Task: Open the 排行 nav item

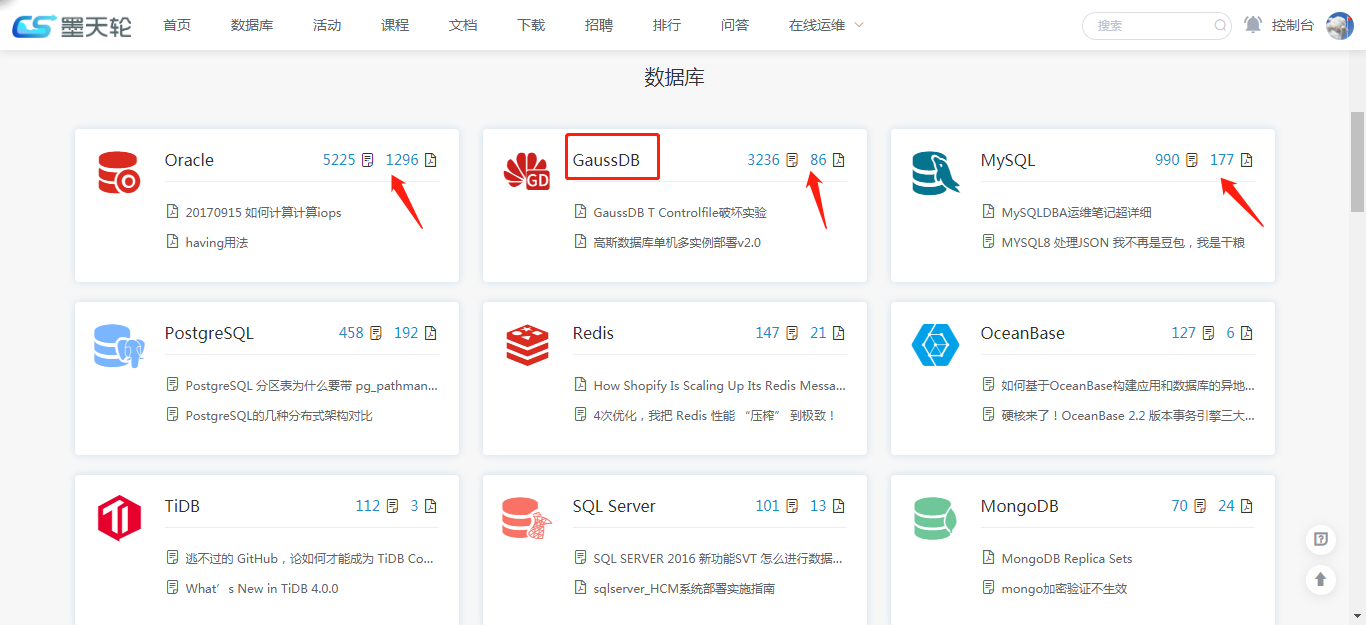Action: point(667,25)
